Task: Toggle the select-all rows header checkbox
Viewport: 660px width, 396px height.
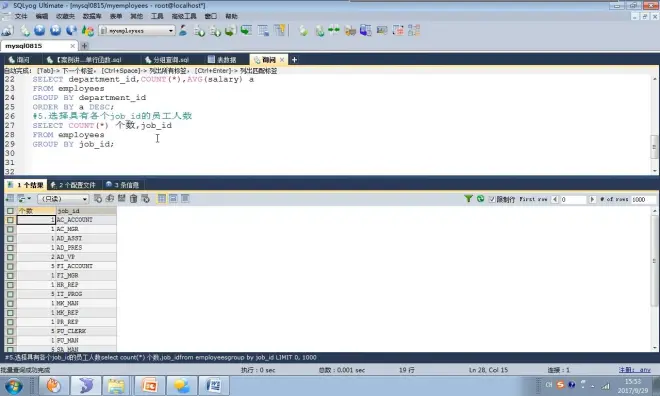Action: [10, 211]
